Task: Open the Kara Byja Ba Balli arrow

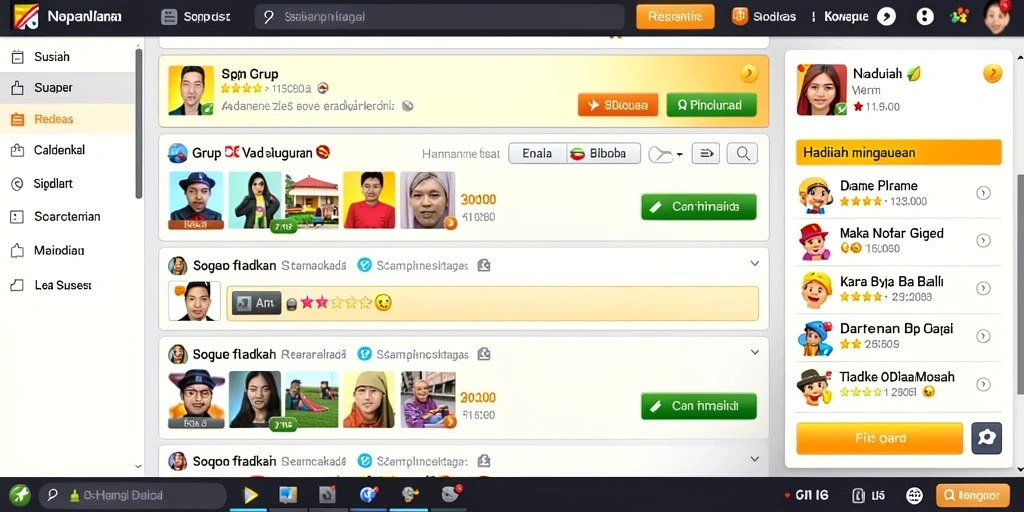Action: click(983, 289)
